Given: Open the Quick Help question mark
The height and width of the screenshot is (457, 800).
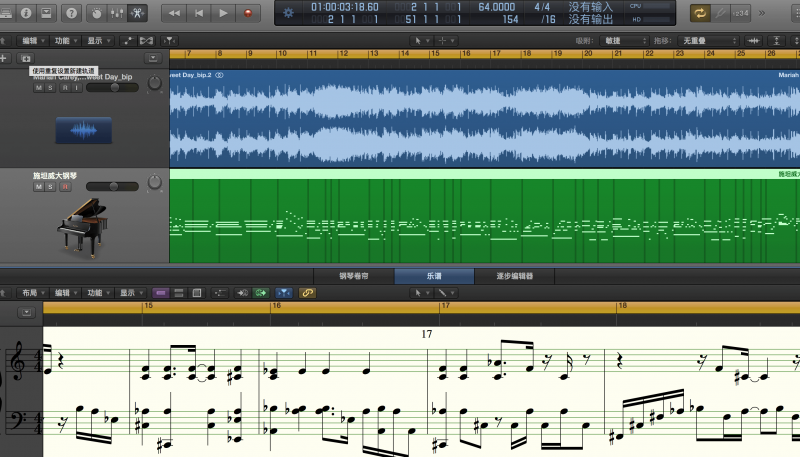Looking at the screenshot, I should (x=71, y=13).
